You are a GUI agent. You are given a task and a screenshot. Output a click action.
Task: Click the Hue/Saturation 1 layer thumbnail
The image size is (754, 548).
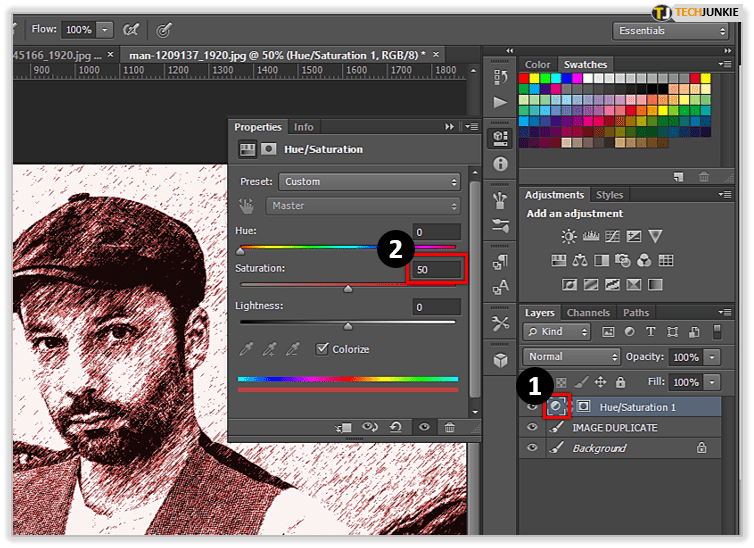click(556, 407)
